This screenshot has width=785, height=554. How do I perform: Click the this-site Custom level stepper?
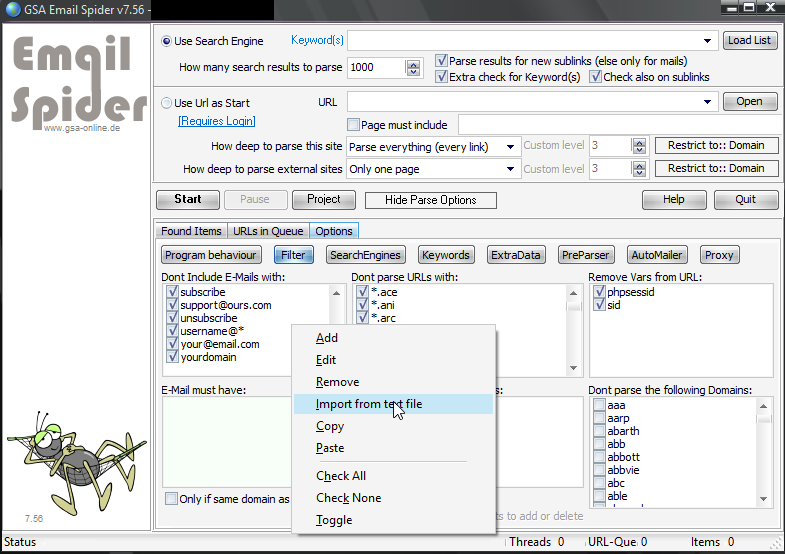pos(639,146)
